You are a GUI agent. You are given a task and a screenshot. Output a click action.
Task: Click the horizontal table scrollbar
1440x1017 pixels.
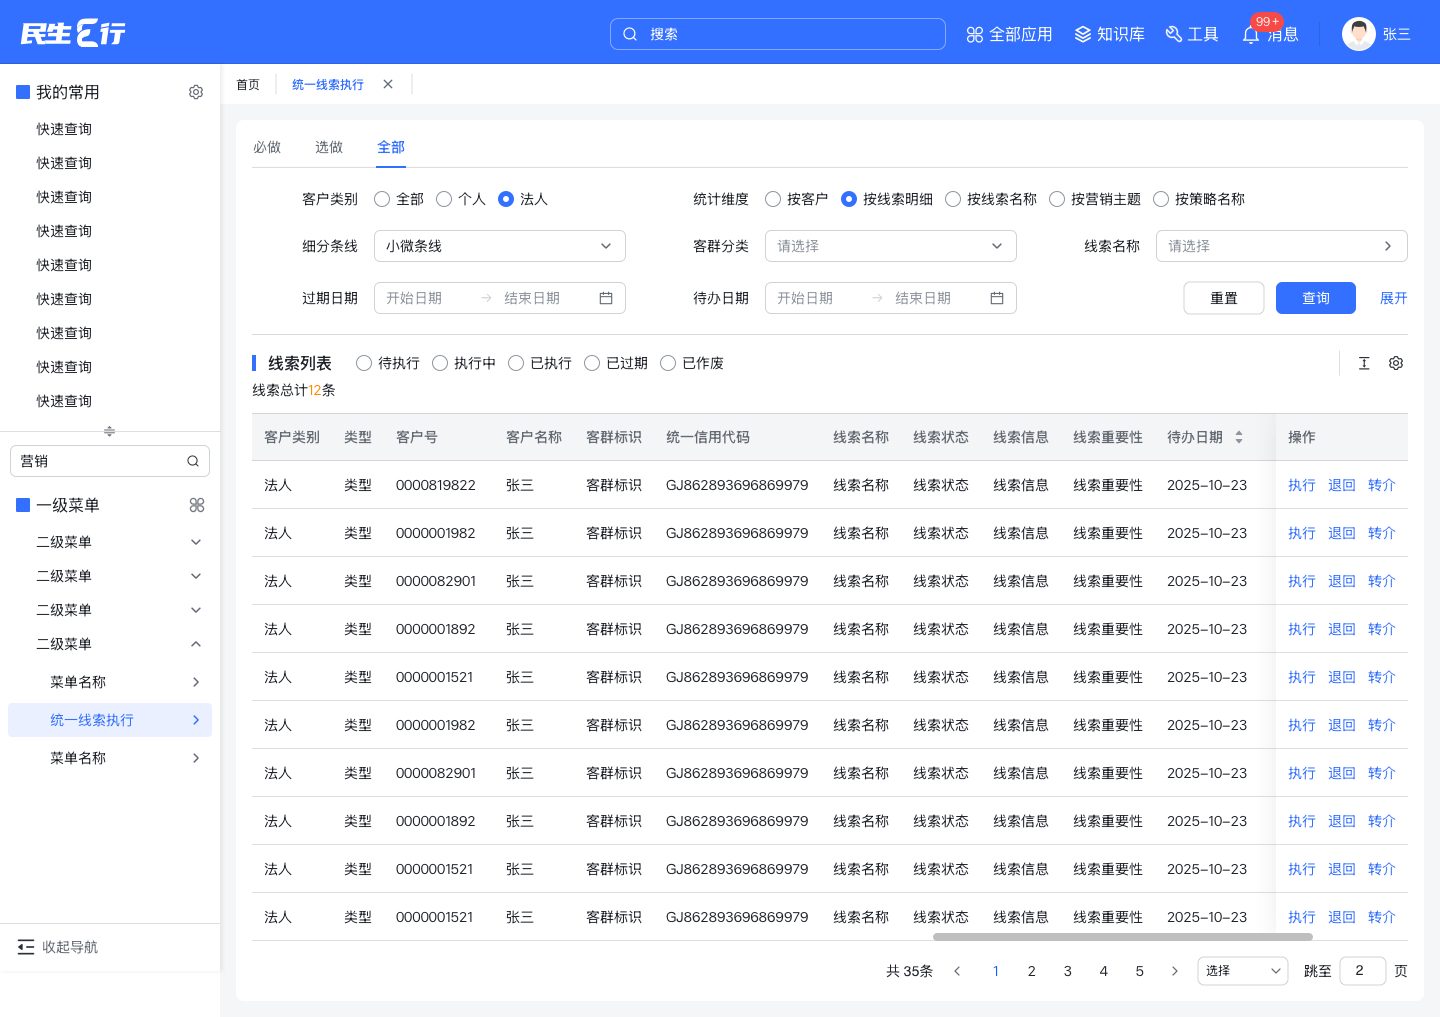click(1123, 937)
